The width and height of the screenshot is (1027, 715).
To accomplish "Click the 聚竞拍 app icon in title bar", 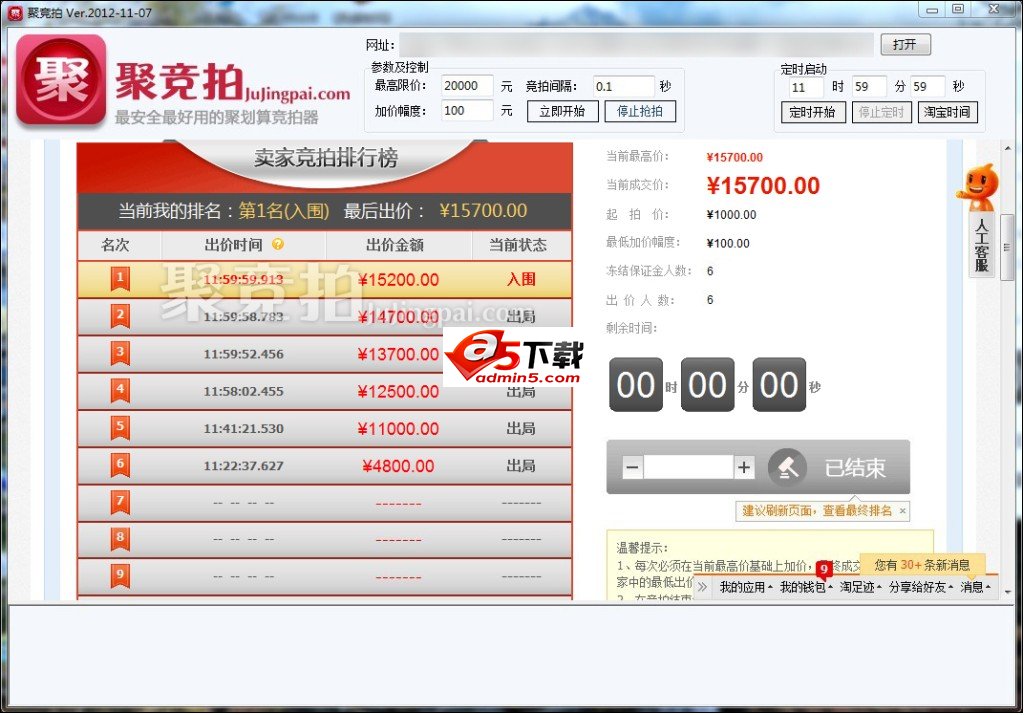I will pos(16,12).
